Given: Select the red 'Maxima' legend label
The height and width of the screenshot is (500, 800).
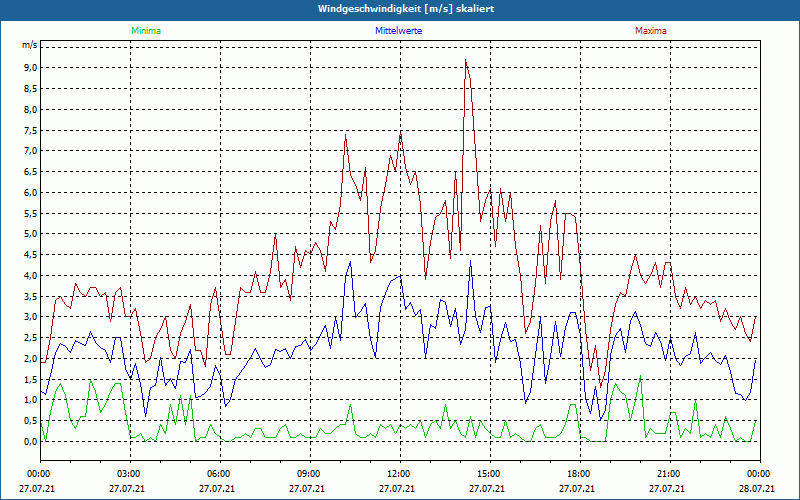Looking at the screenshot, I should (651, 31).
